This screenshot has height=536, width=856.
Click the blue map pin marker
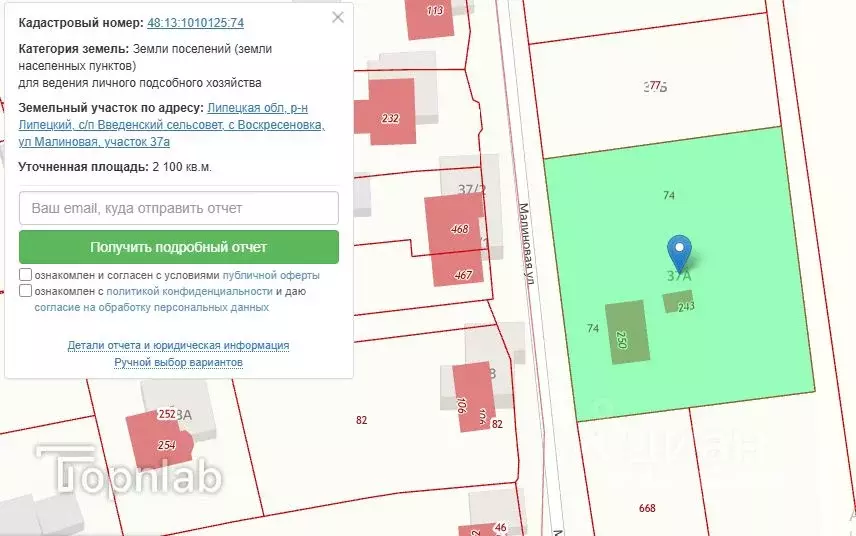(679, 250)
